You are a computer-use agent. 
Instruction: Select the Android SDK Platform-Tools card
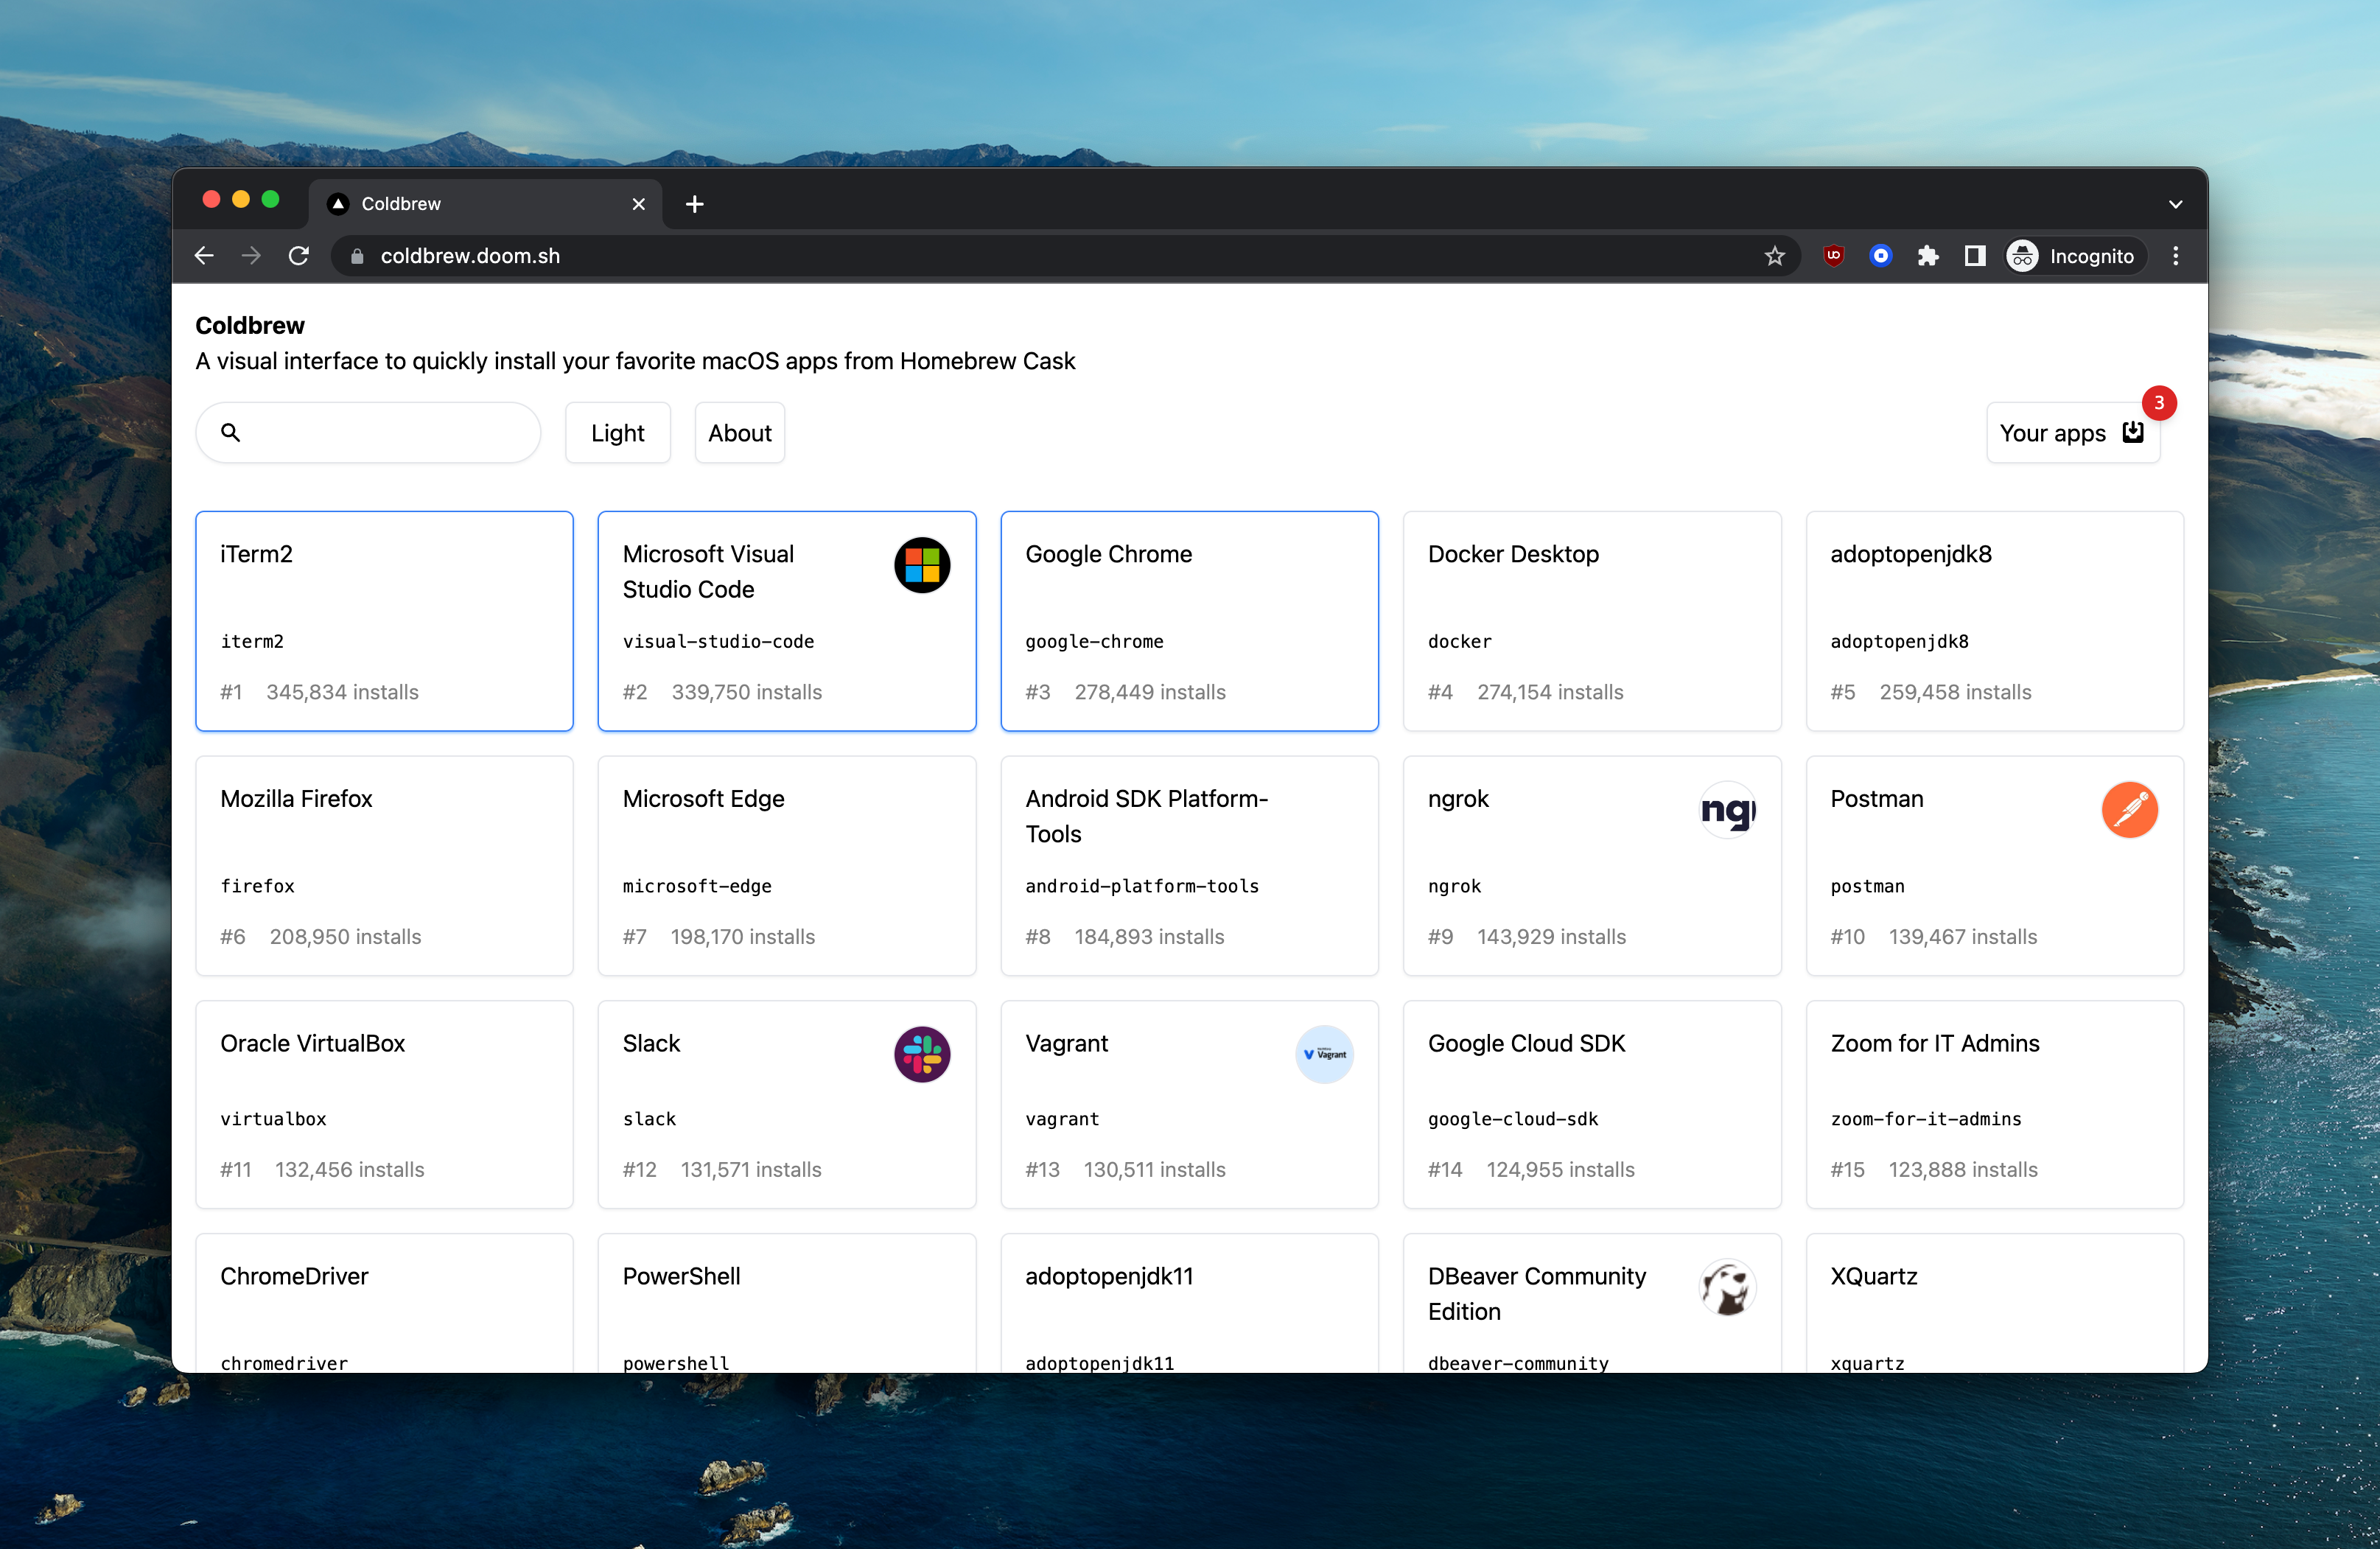coord(1189,866)
